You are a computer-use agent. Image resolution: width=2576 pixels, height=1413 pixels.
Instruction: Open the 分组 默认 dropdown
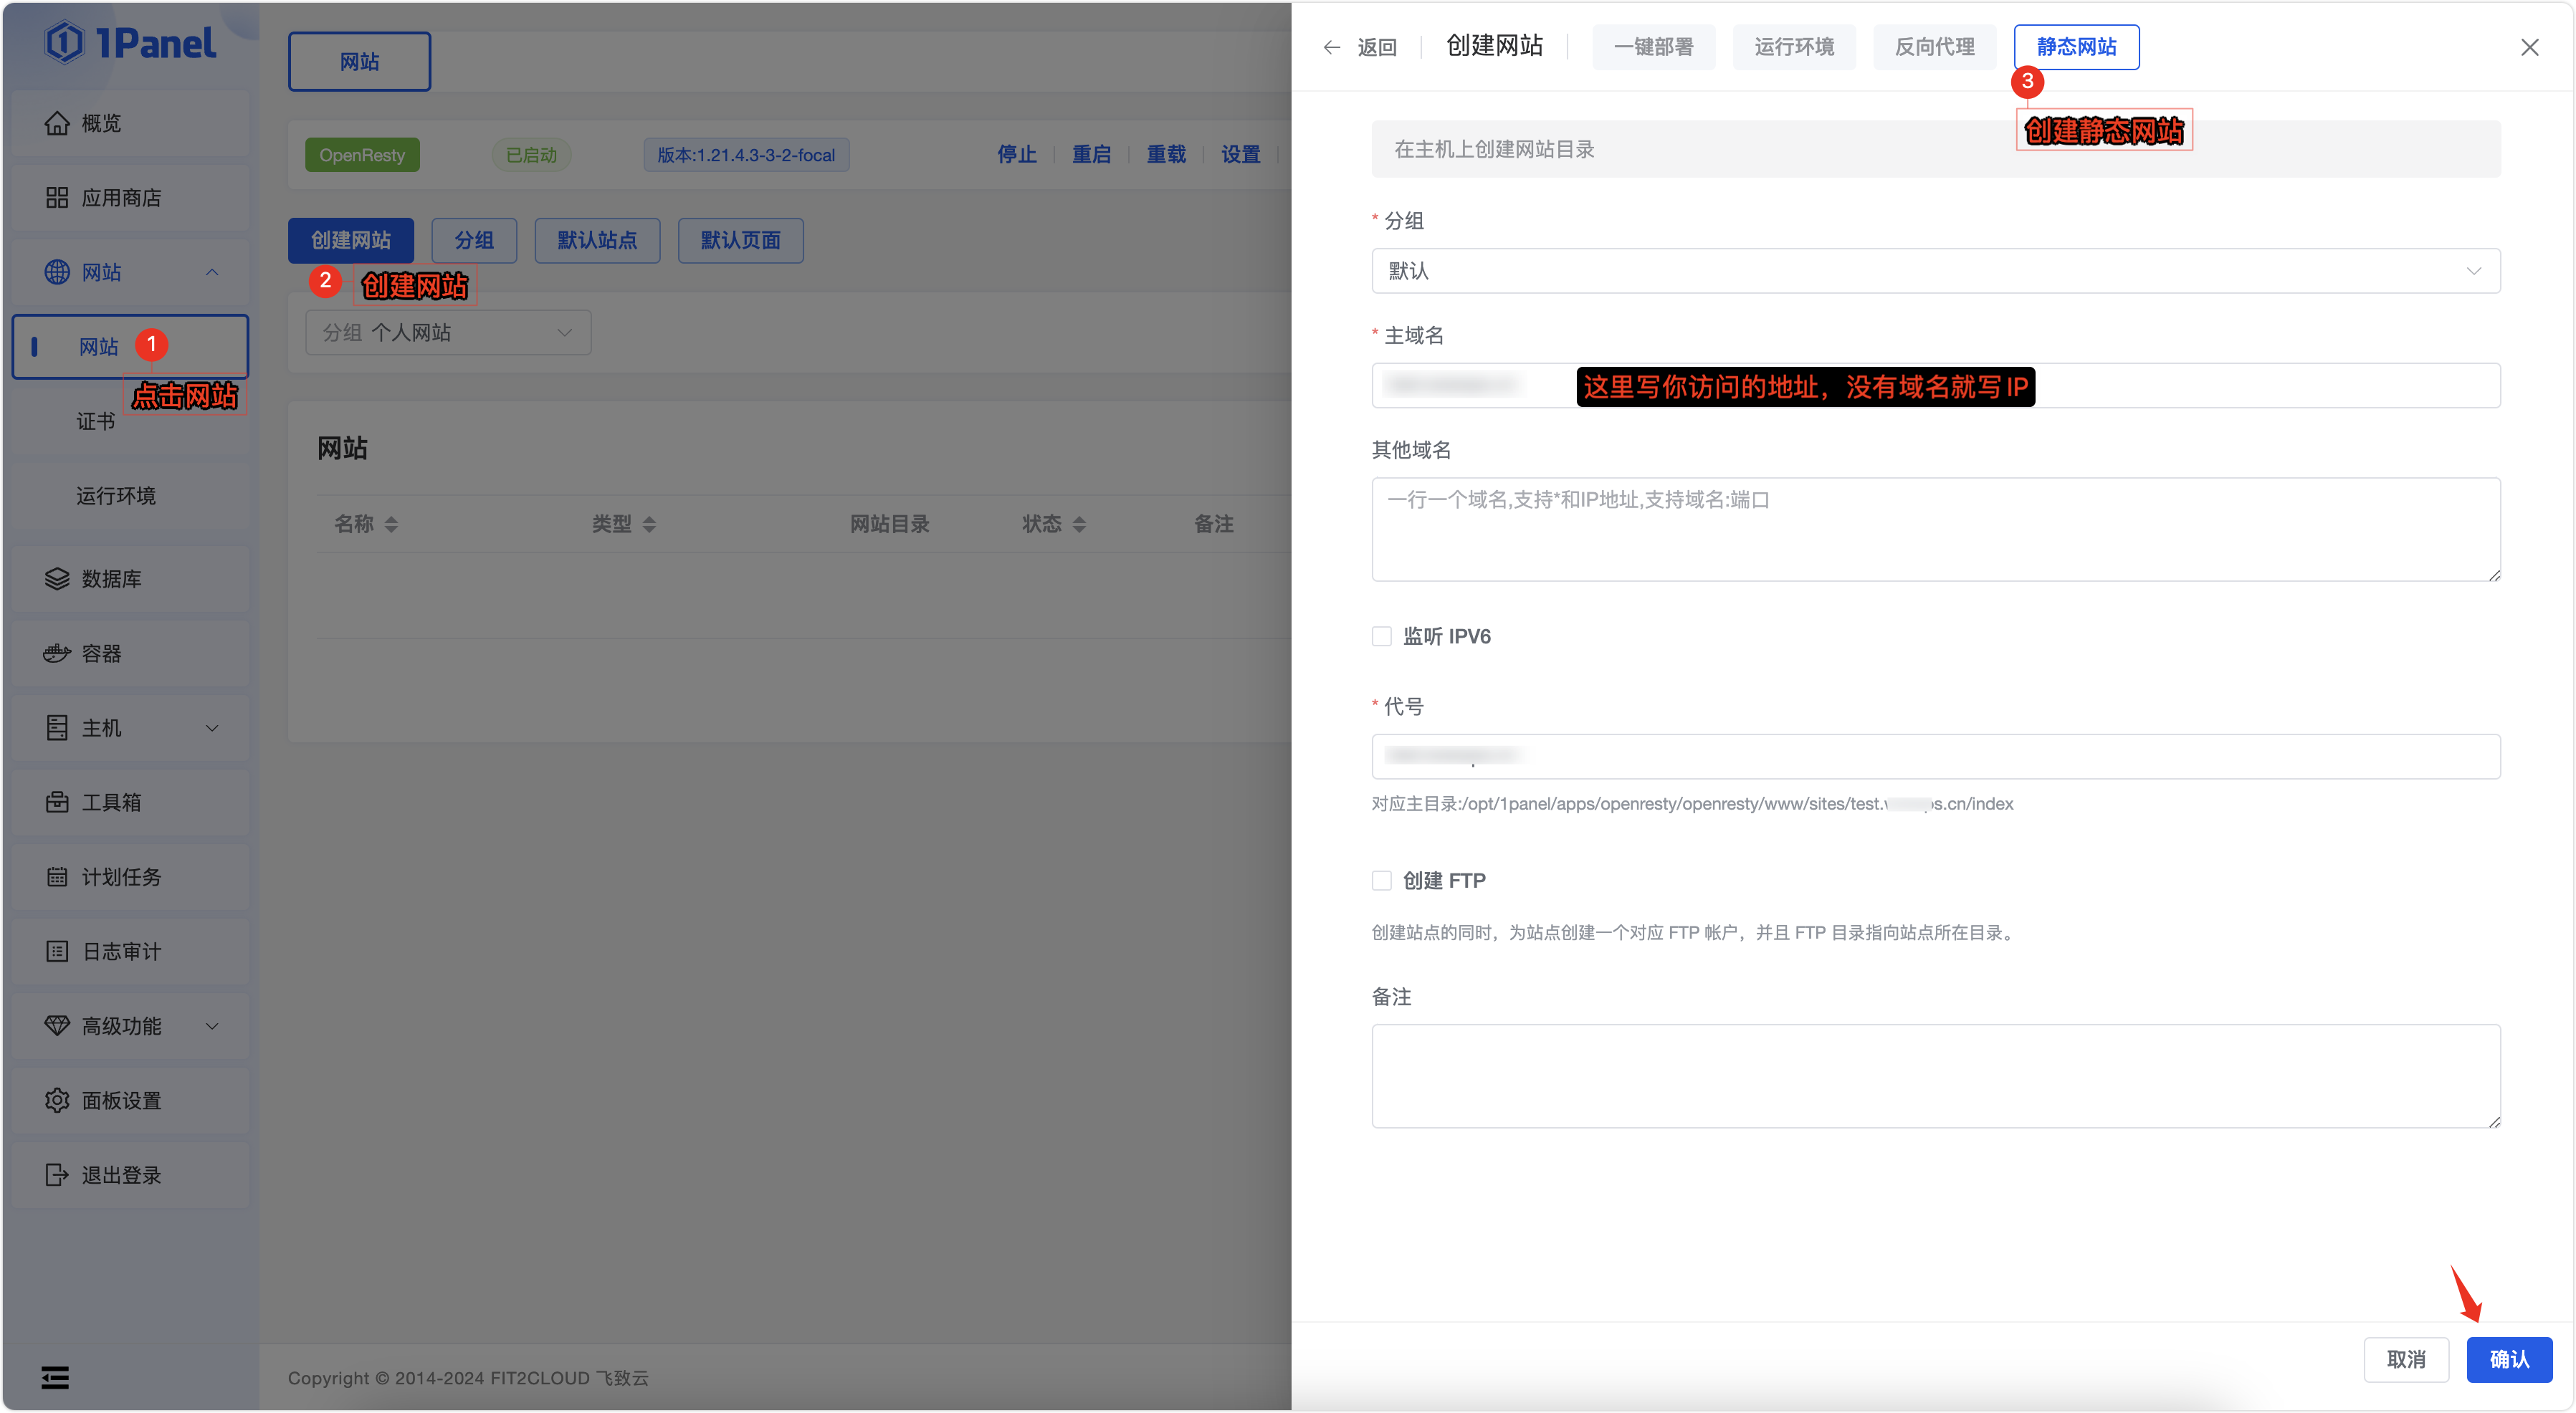[1935, 271]
